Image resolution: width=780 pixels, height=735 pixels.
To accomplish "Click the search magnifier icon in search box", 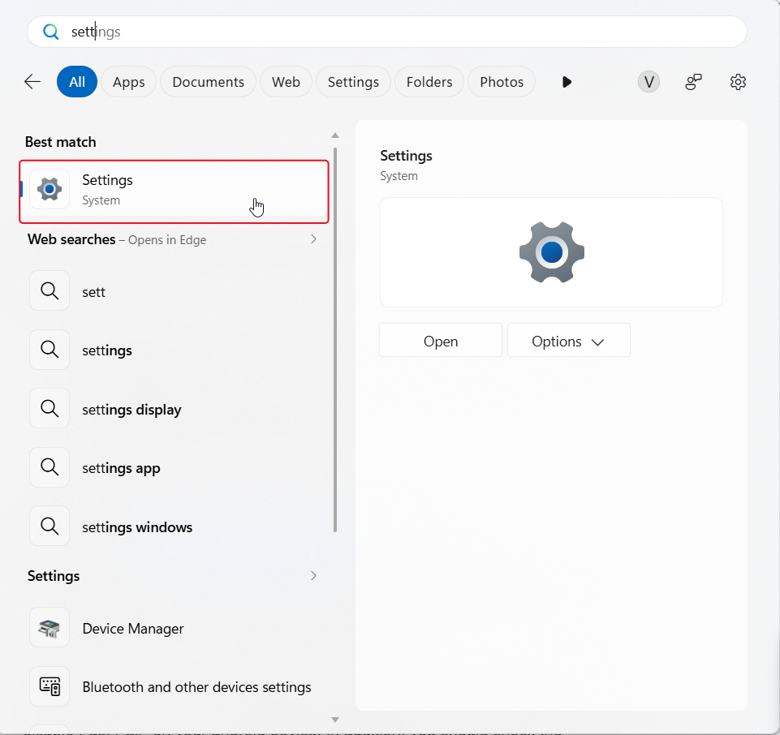I will coord(50,32).
